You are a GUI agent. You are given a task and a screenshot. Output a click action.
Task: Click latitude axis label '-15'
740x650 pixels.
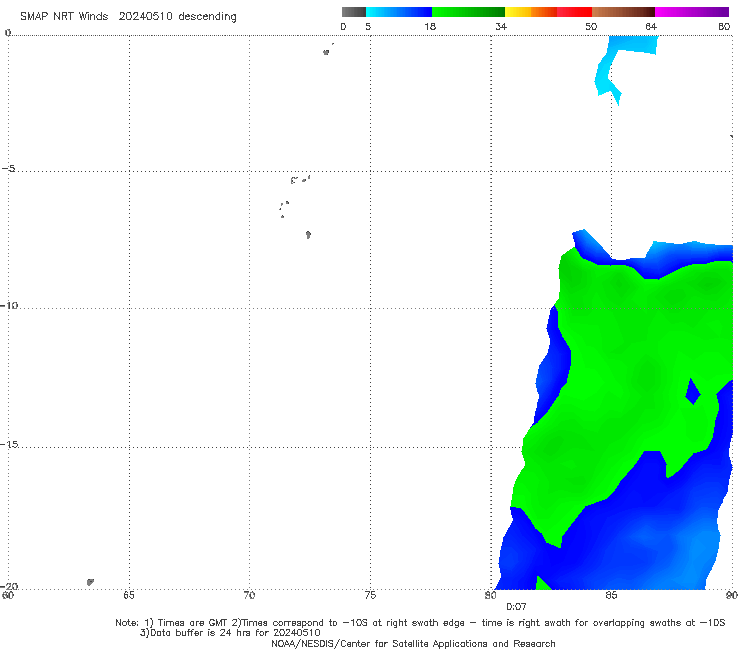(x=9, y=444)
